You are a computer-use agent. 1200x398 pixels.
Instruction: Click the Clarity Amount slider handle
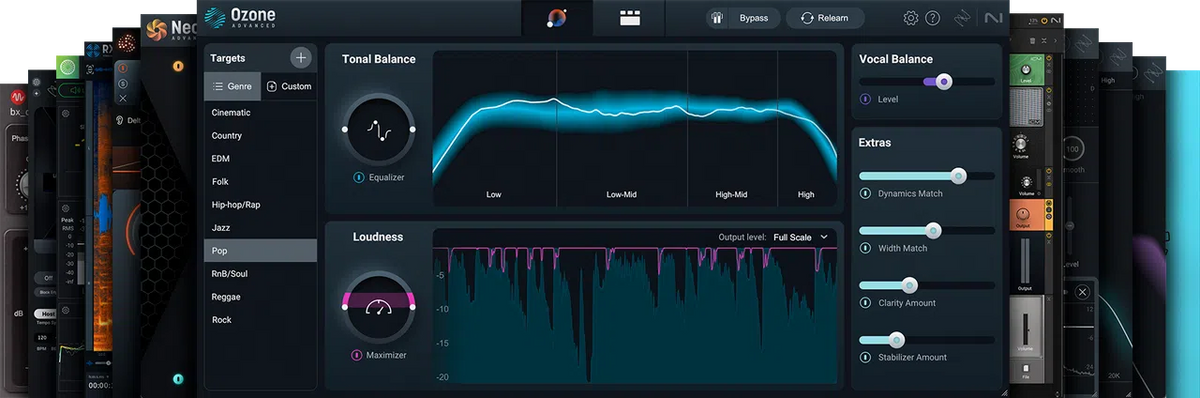(909, 285)
